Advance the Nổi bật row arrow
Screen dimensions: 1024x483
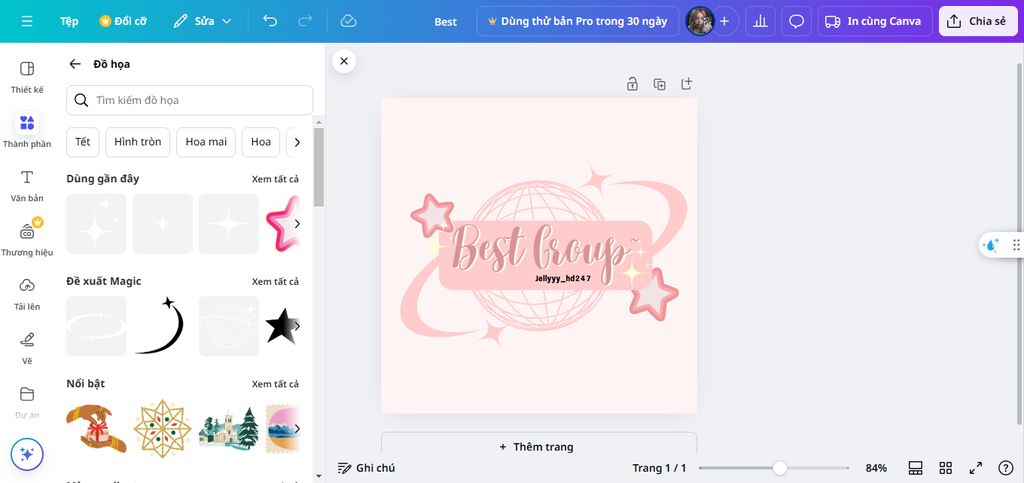click(297, 429)
